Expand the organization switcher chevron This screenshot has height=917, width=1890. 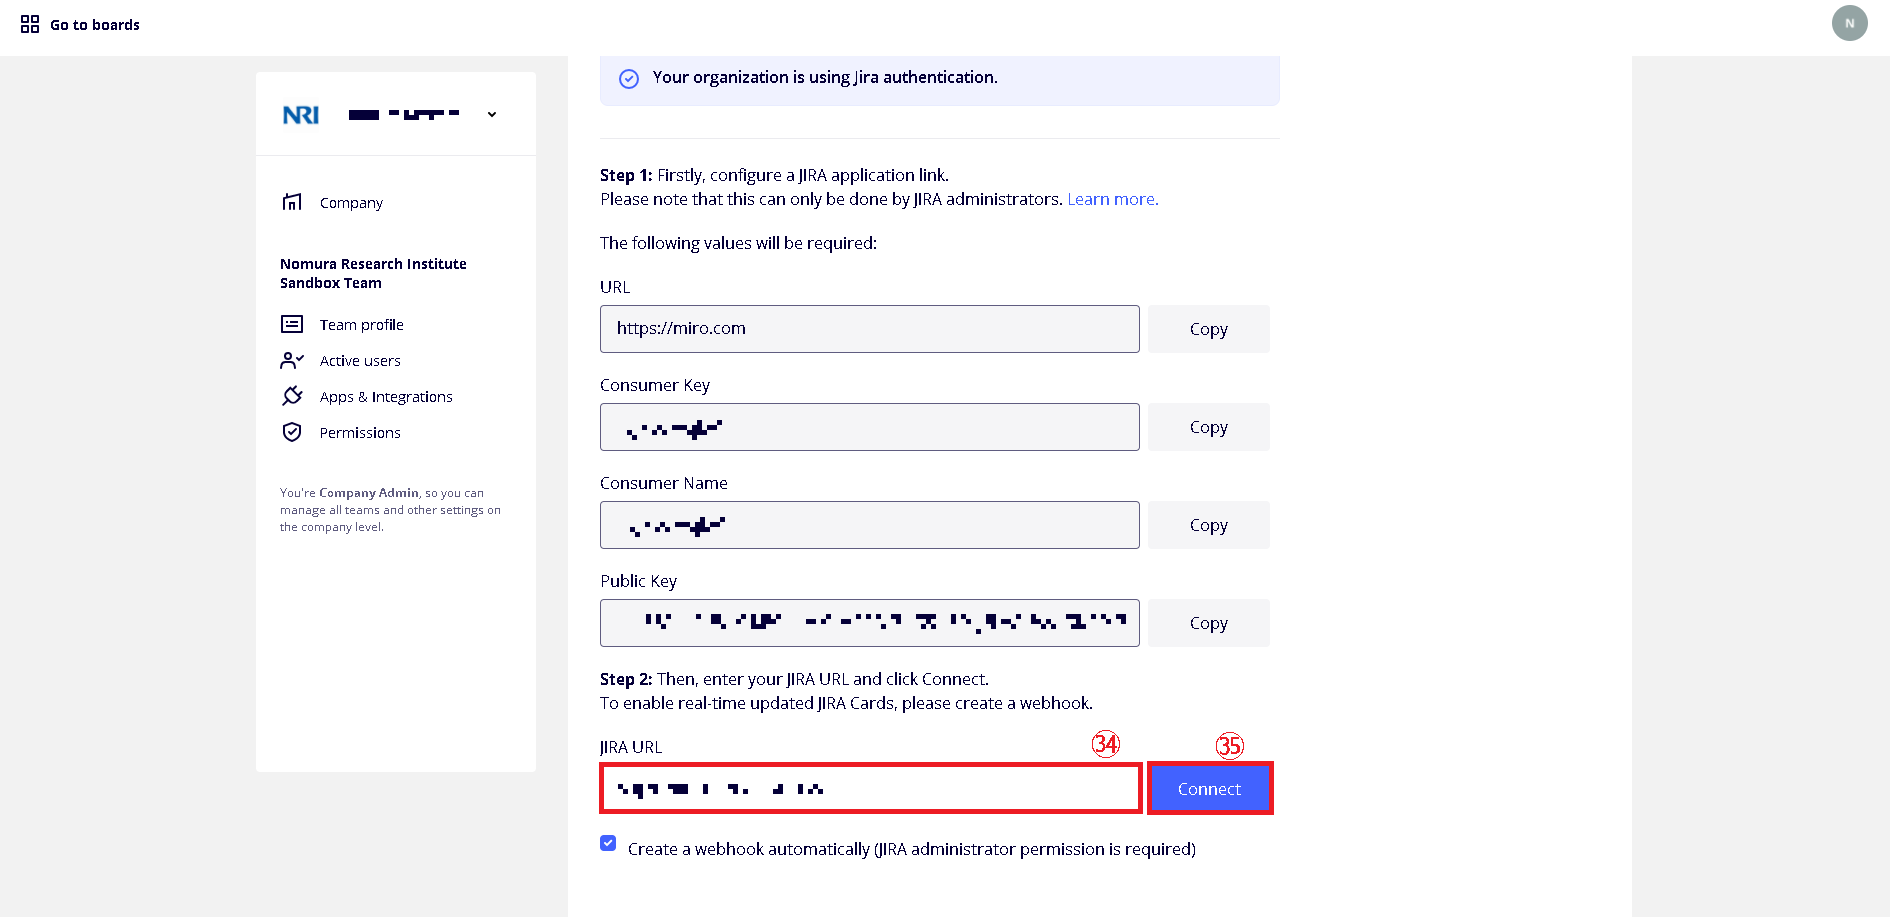492,115
